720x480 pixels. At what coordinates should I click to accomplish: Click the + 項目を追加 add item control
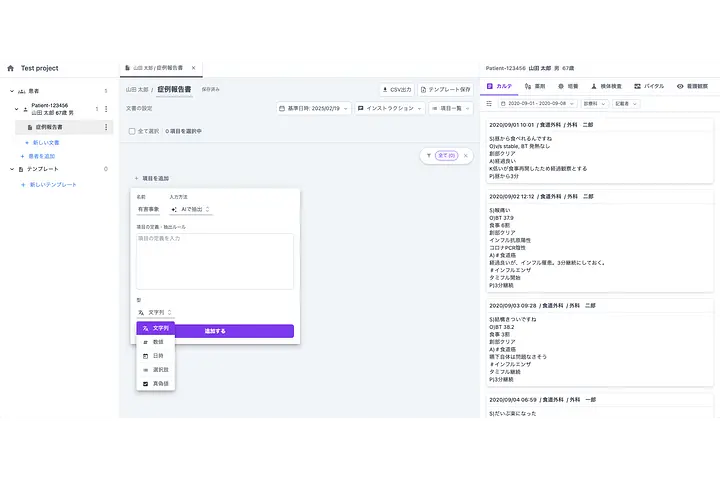pyautogui.click(x=151, y=178)
